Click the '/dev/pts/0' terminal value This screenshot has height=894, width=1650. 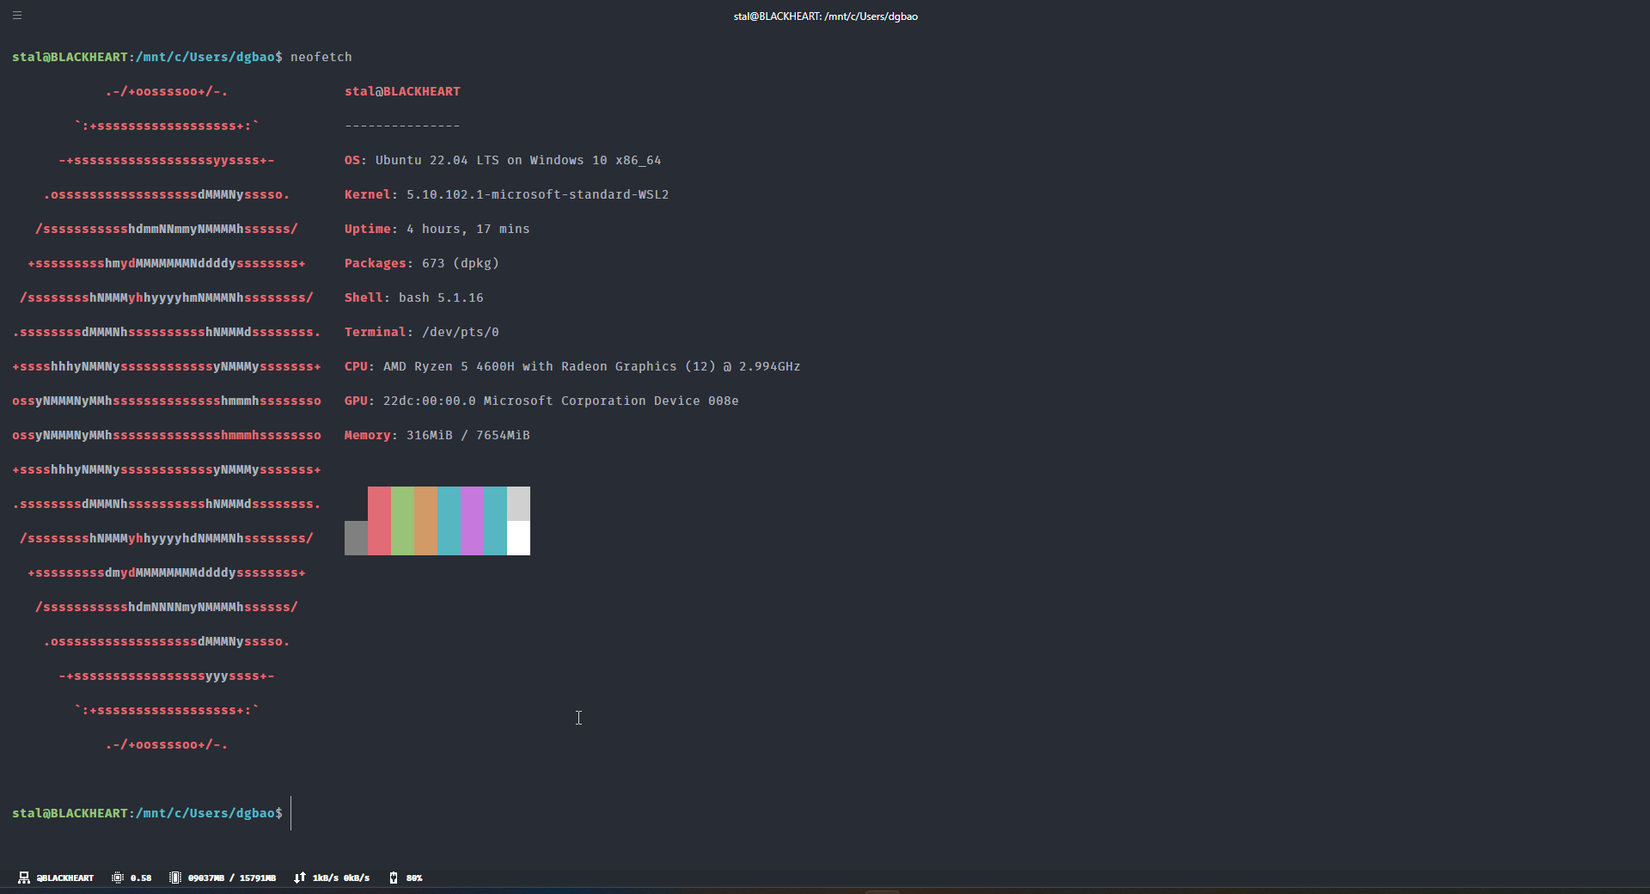click(460, 332)
